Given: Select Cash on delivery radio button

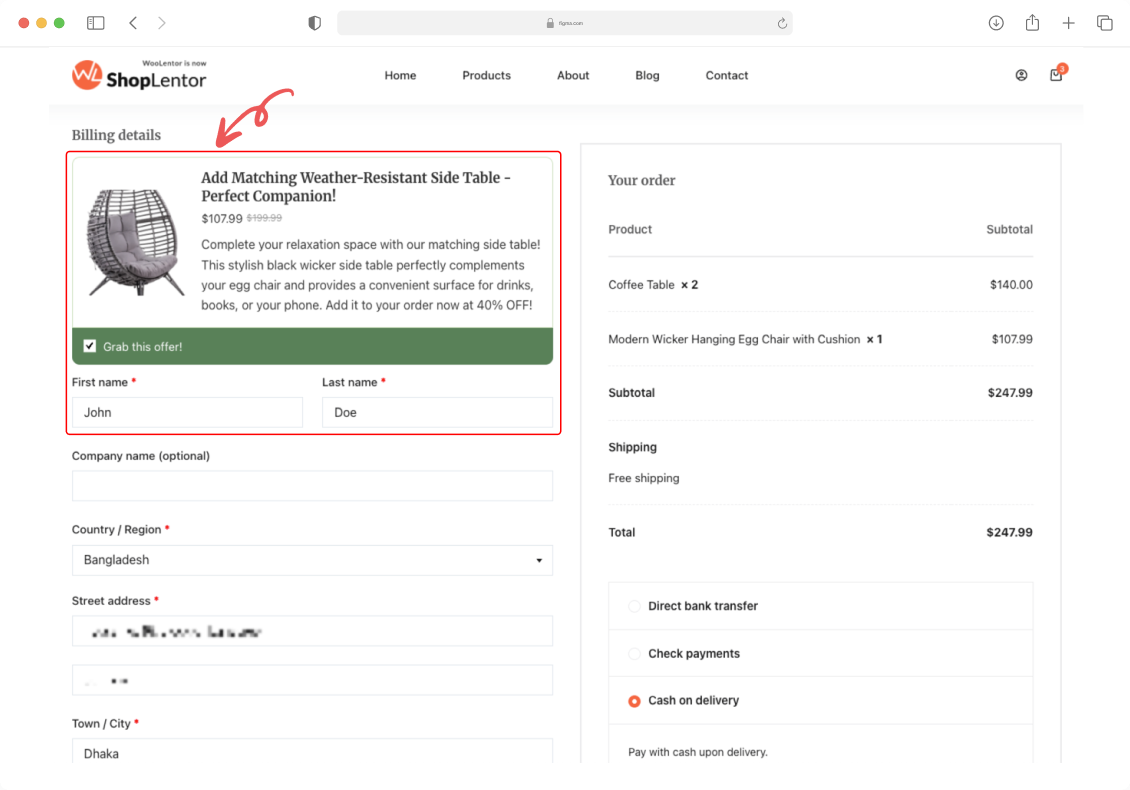Looking at the screenshot, I should [x=634, y=701].
